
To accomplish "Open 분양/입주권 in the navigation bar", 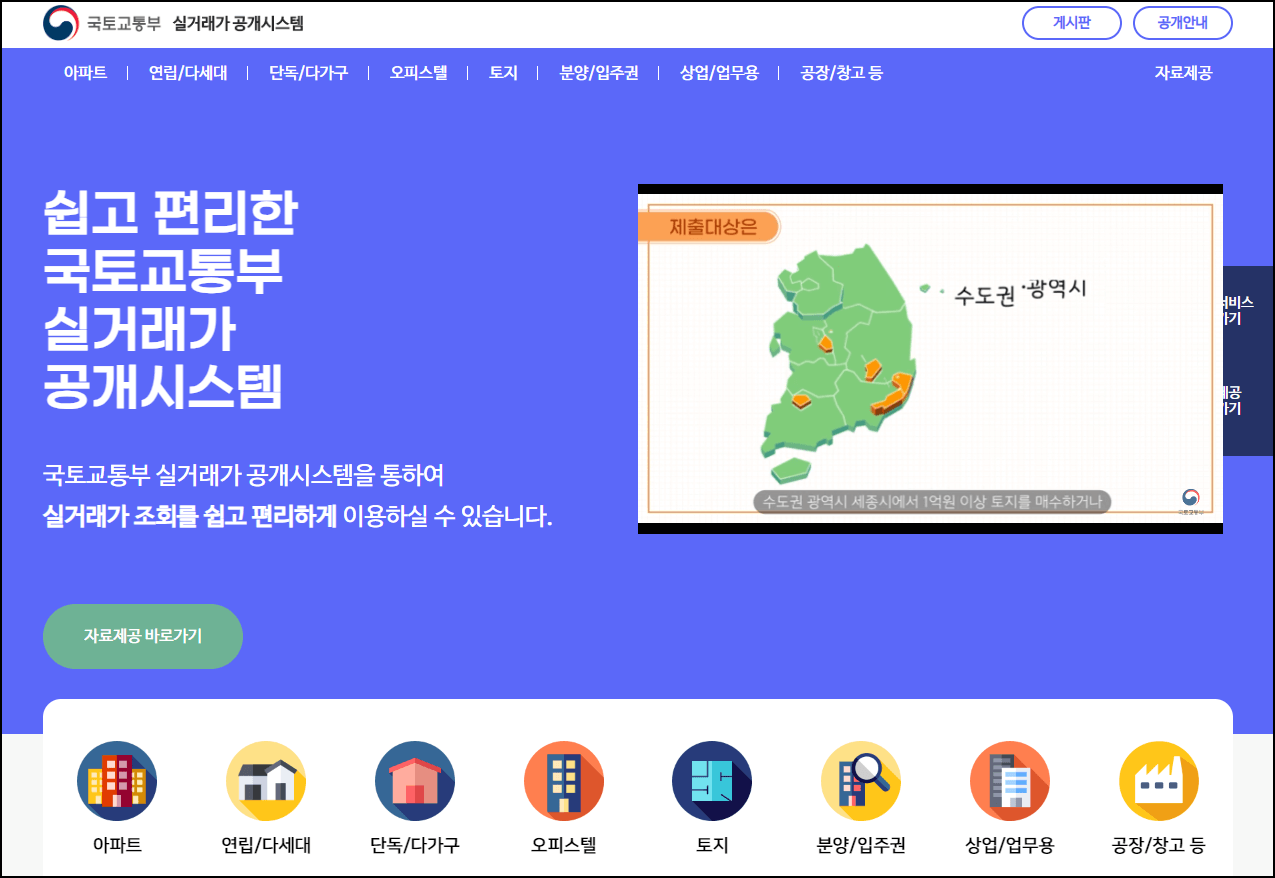I will (x=599, y=73).
